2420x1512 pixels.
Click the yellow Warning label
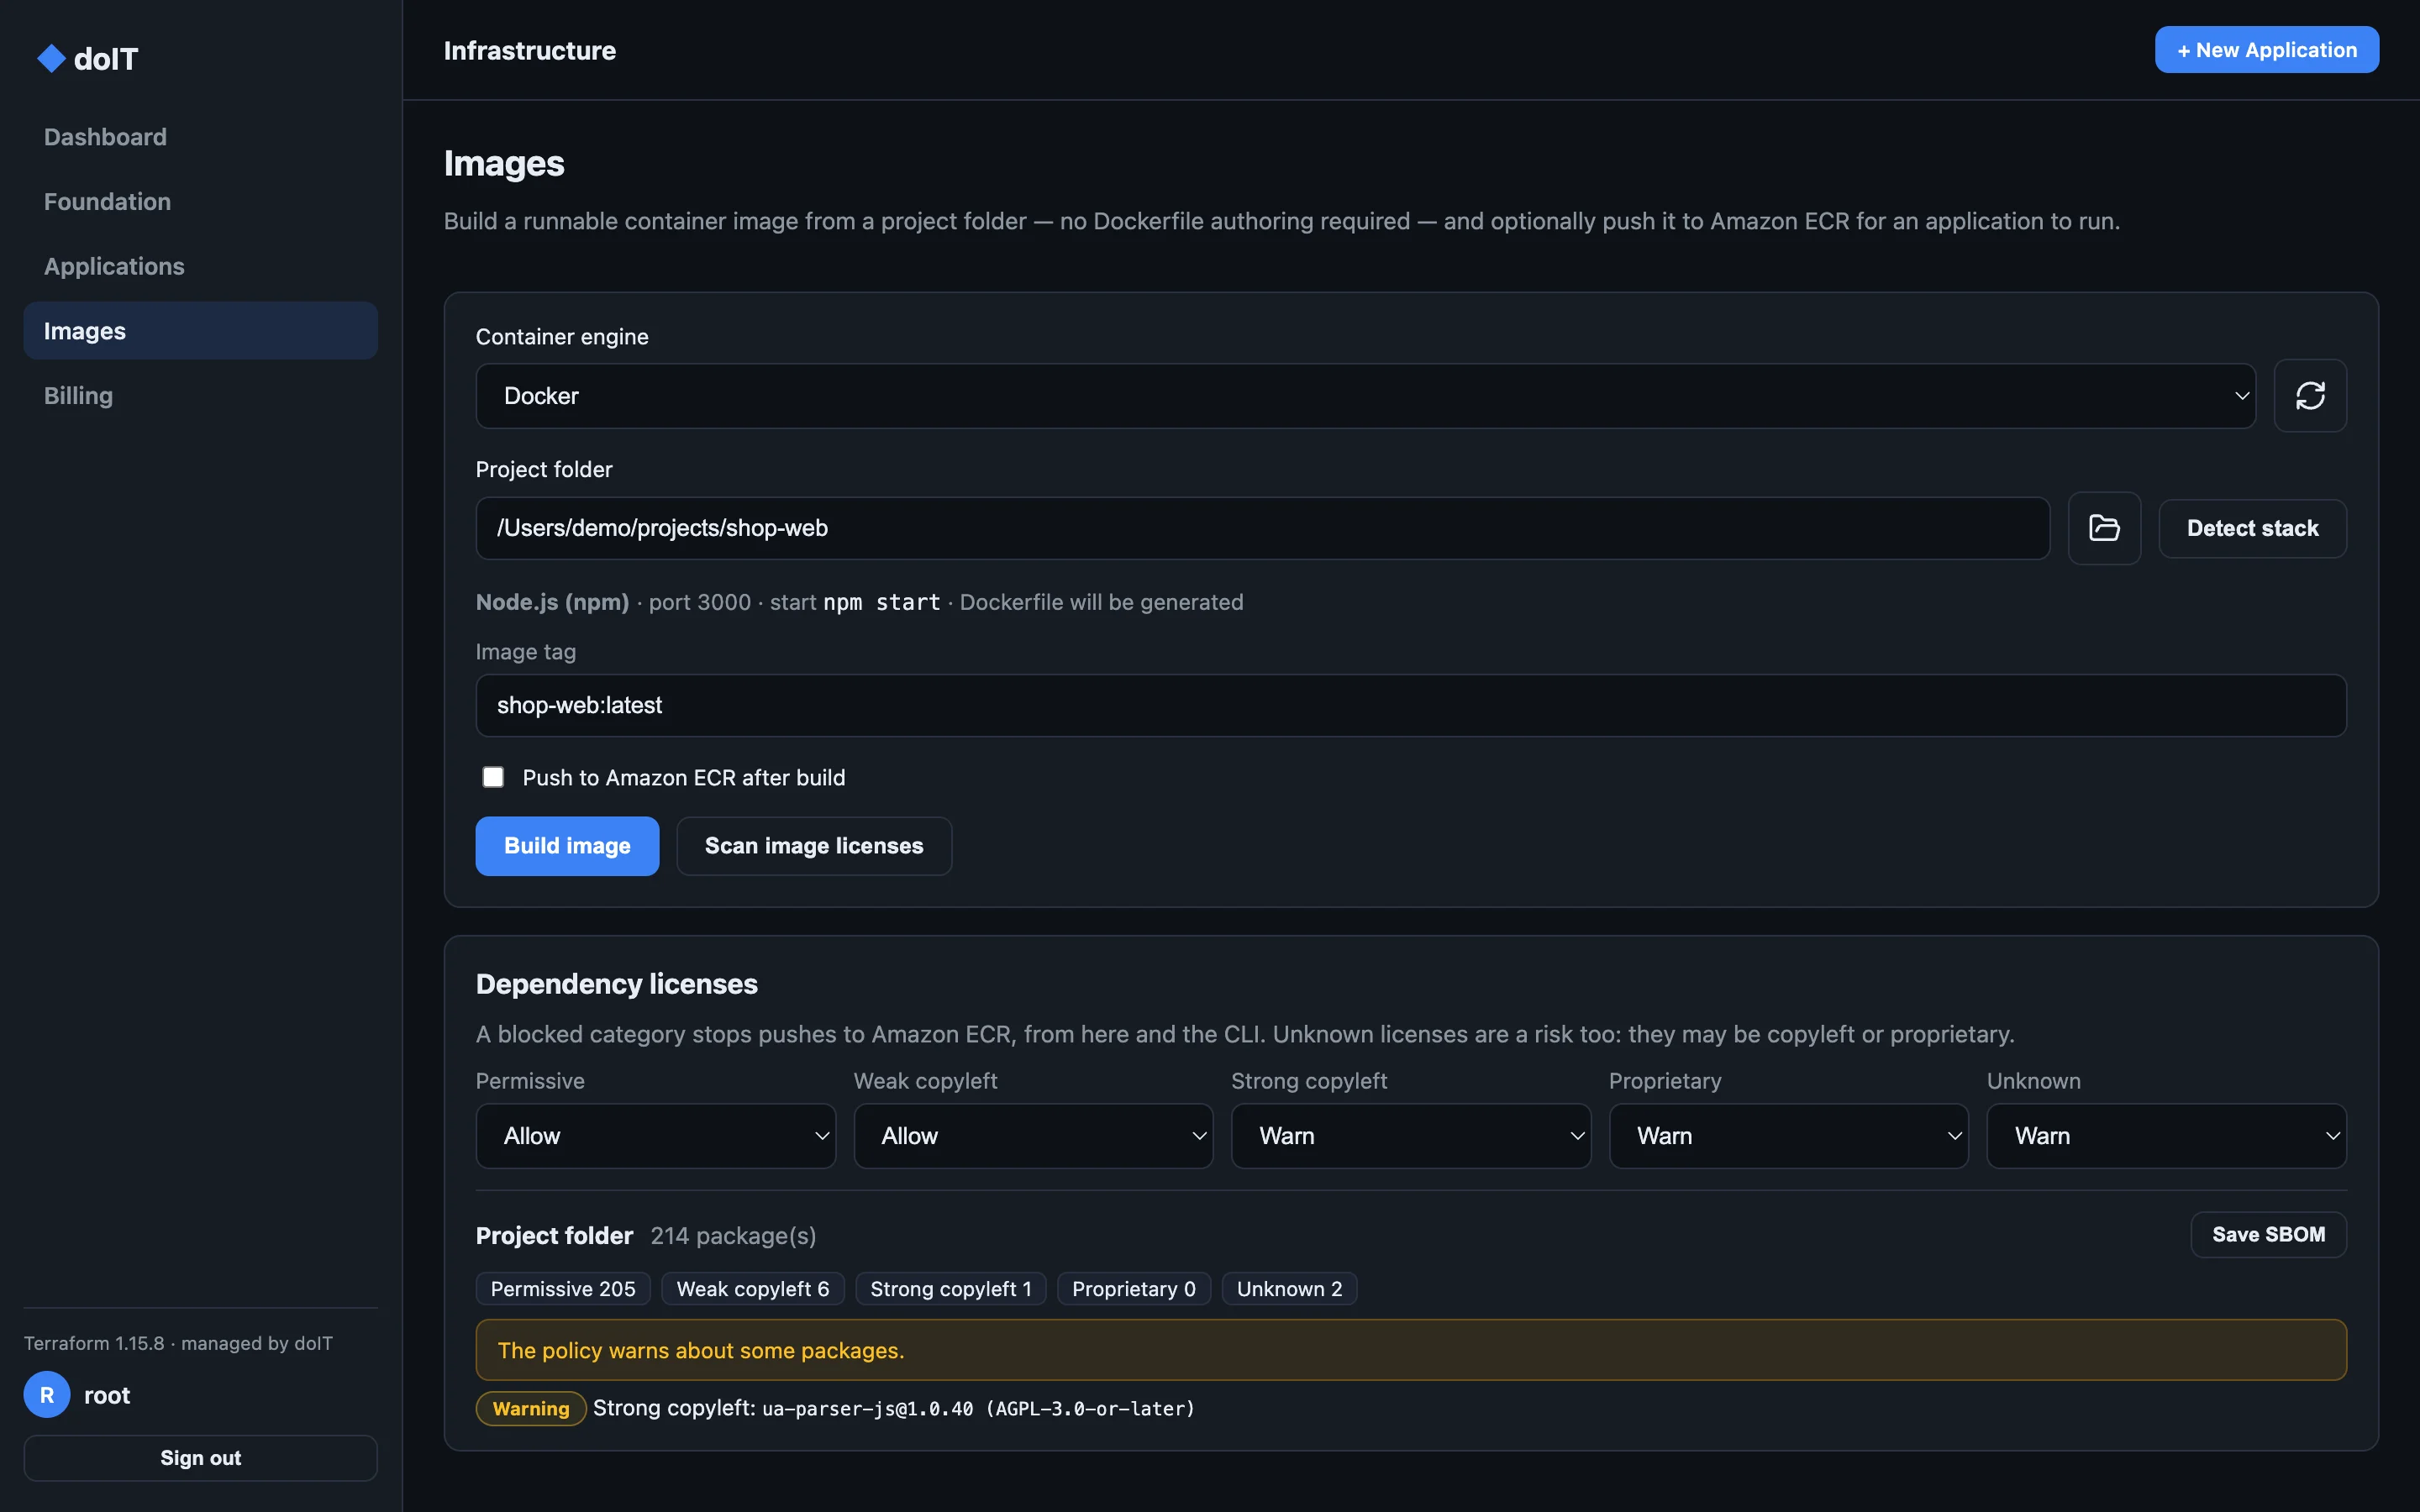tap(531, 1409)
